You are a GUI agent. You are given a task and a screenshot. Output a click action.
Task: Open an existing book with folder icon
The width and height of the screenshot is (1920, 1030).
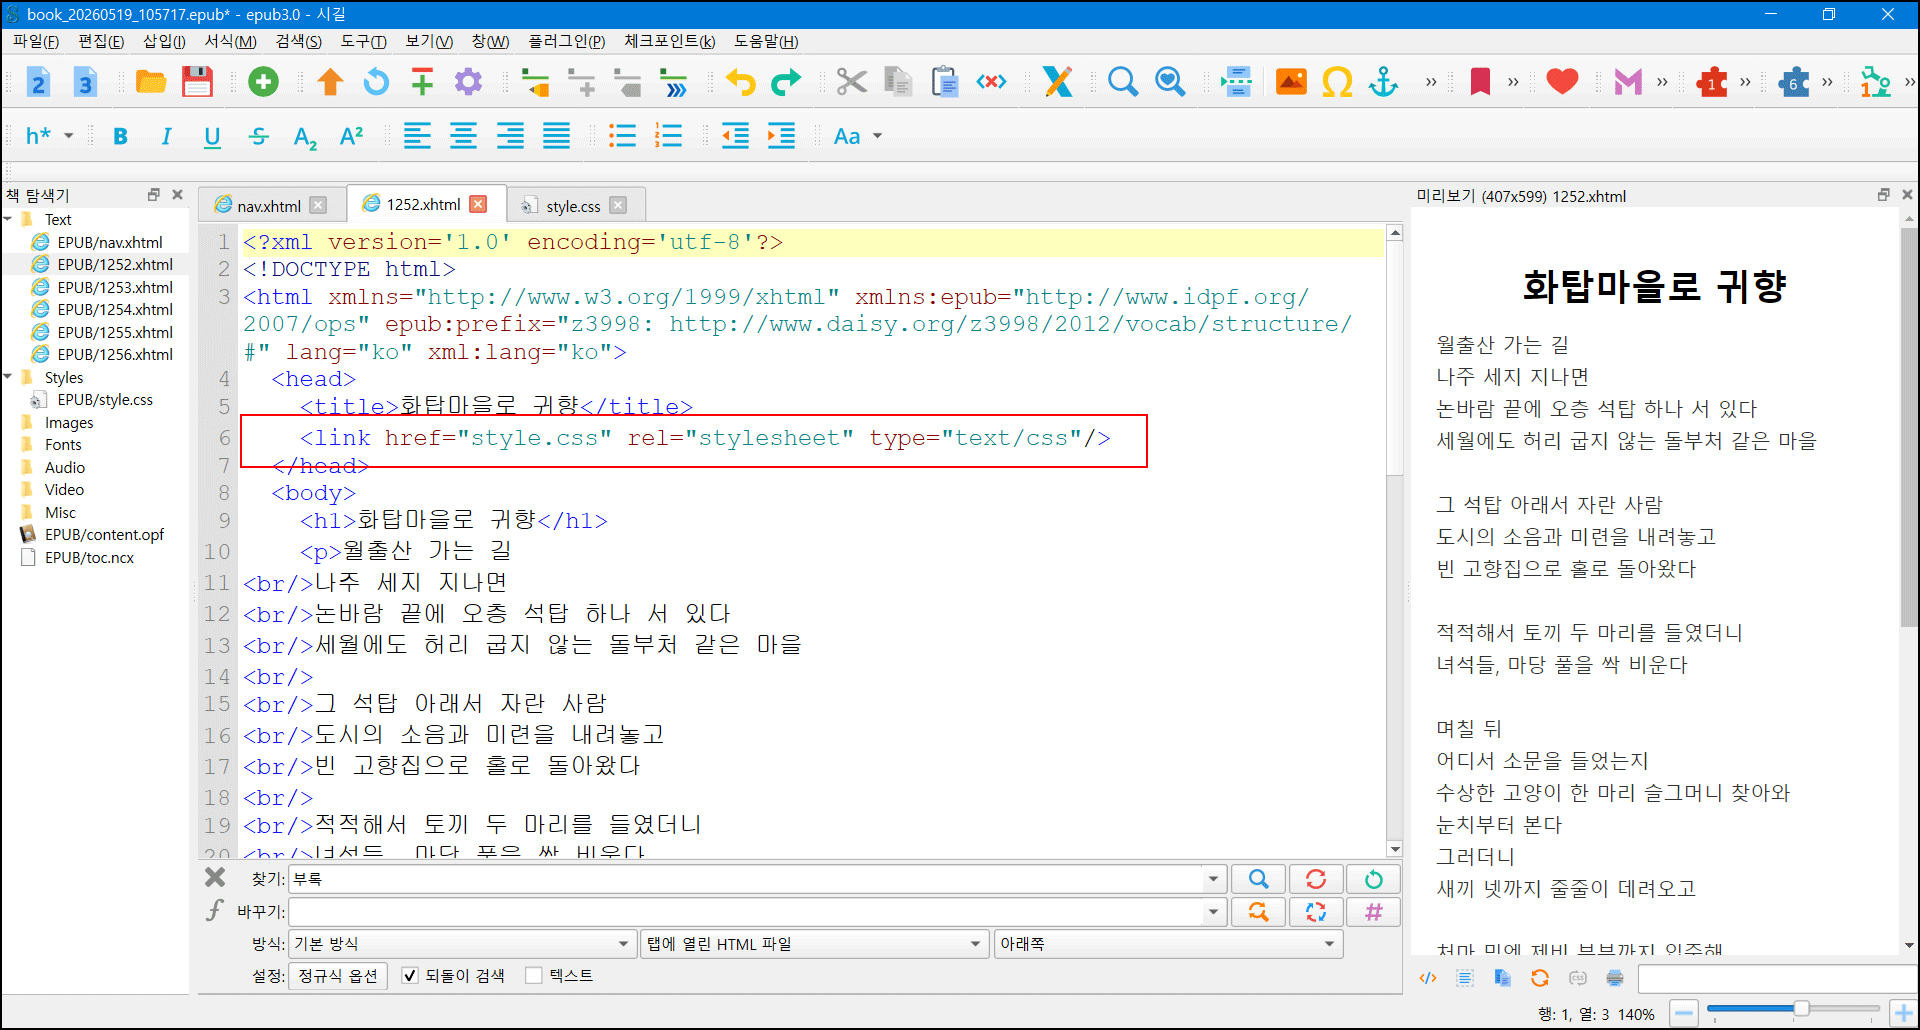pos(151,82)
